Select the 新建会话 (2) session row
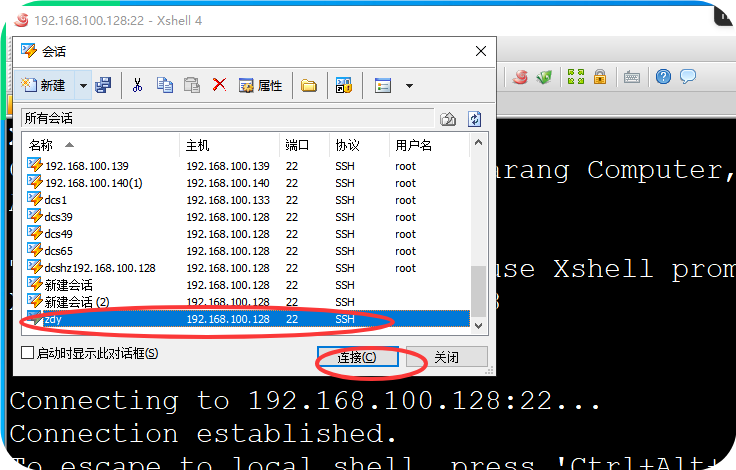Viewport: 736px width, 470px height. [x=246, y=302]
